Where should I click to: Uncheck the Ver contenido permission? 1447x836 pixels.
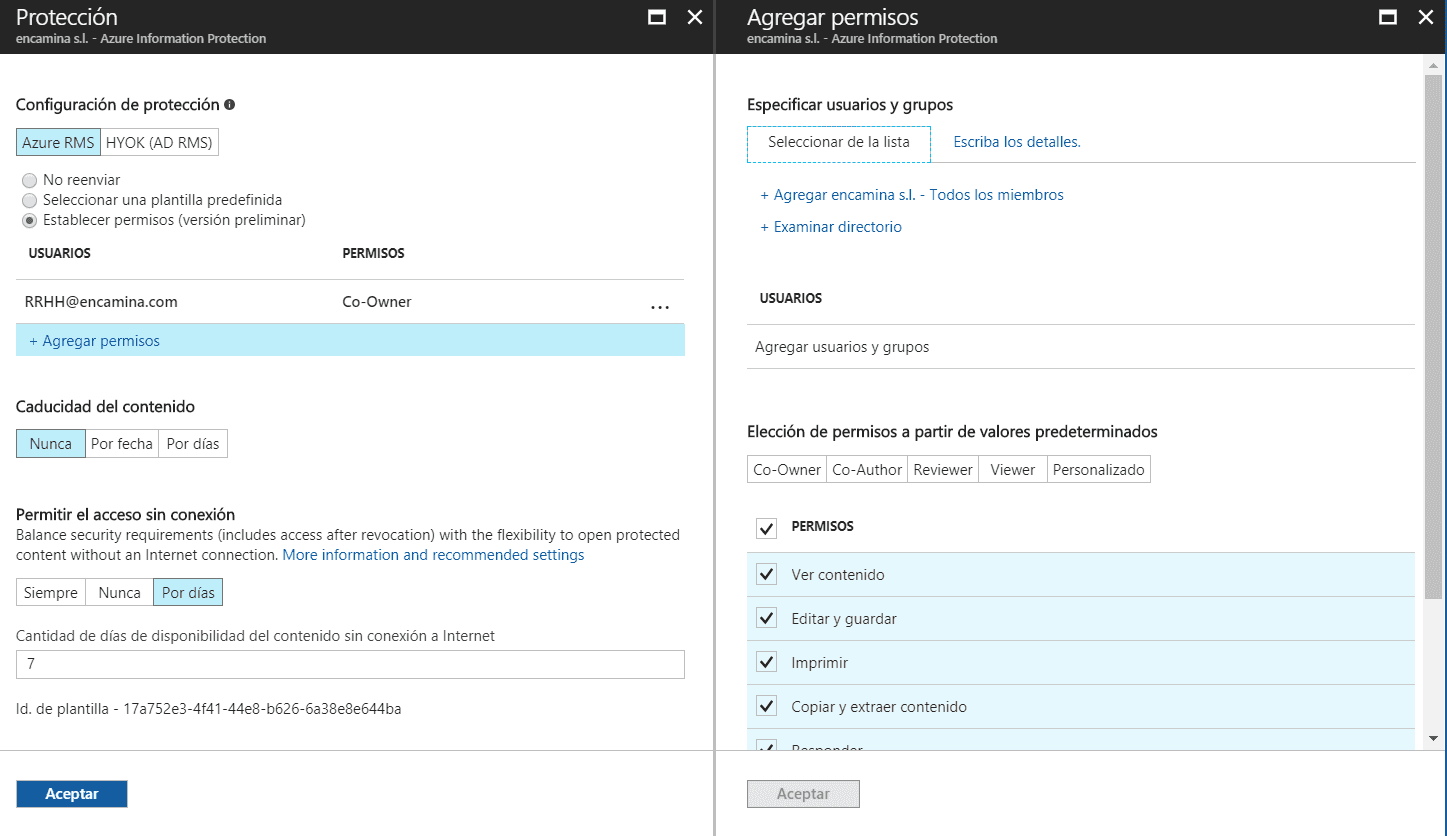coord(767,574)
